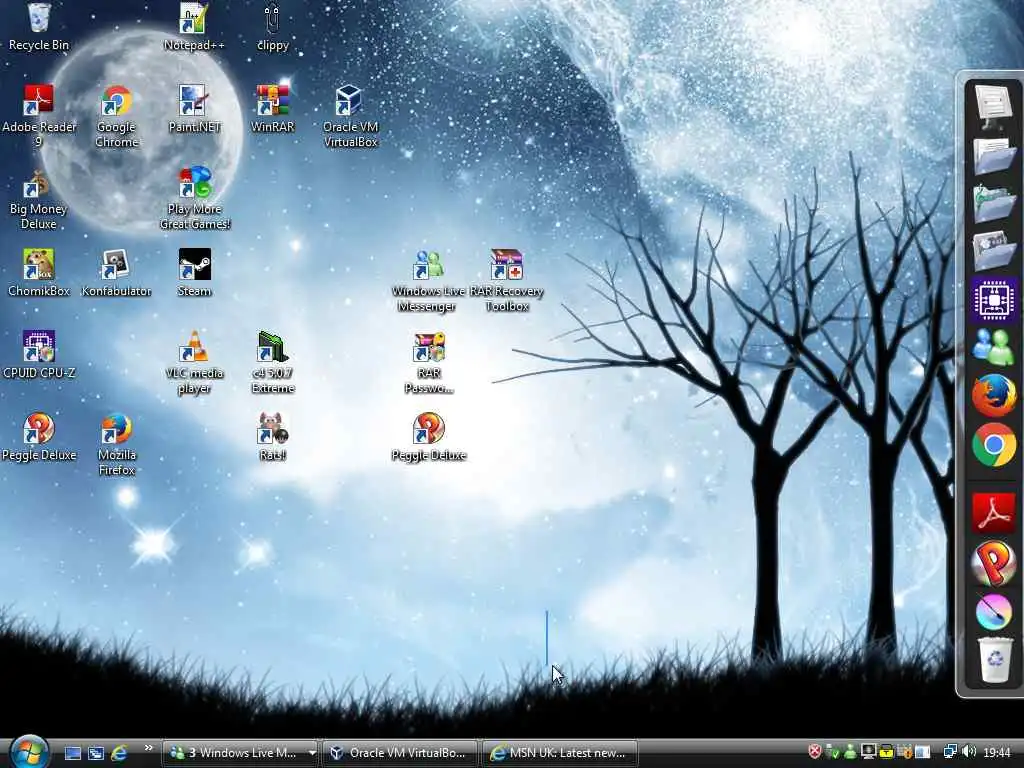The height and width of the screenshot is (768, 1024).
Task: Launch Steam from the desktop
Action: coord(194,272)
